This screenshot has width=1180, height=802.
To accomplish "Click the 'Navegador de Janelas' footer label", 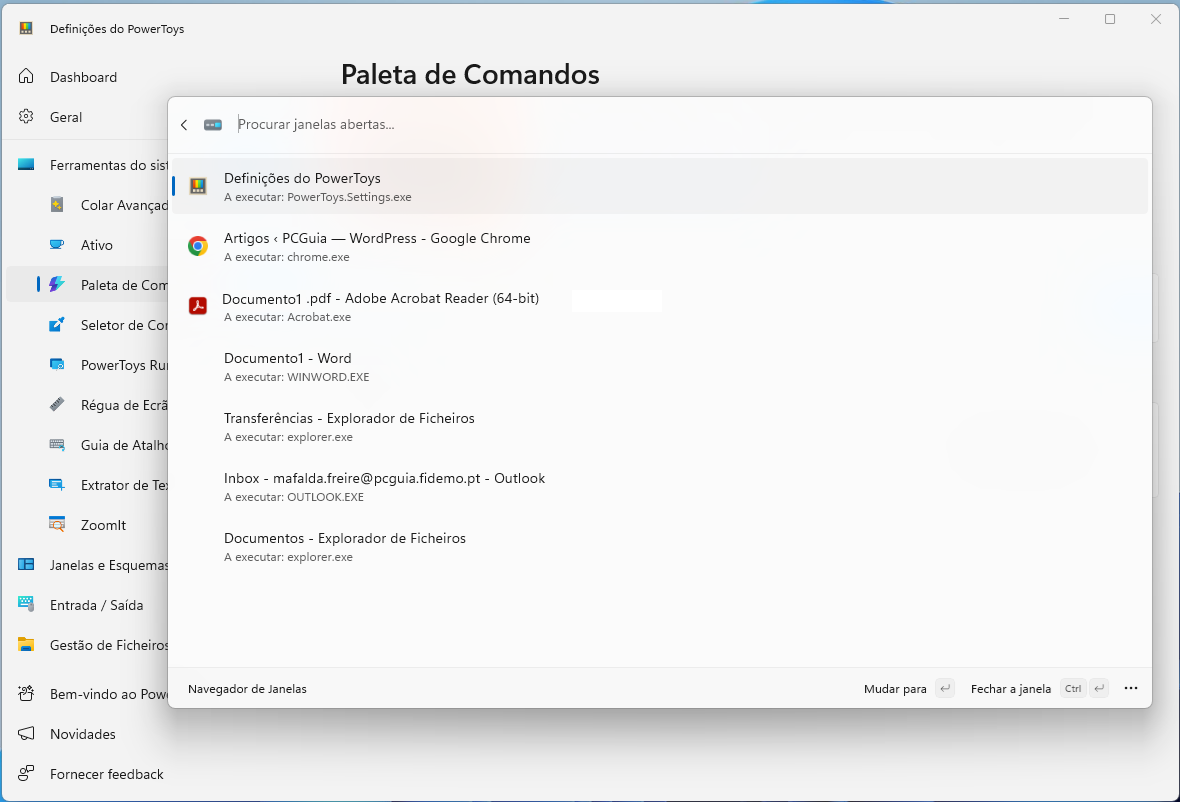I will (248, 689).
